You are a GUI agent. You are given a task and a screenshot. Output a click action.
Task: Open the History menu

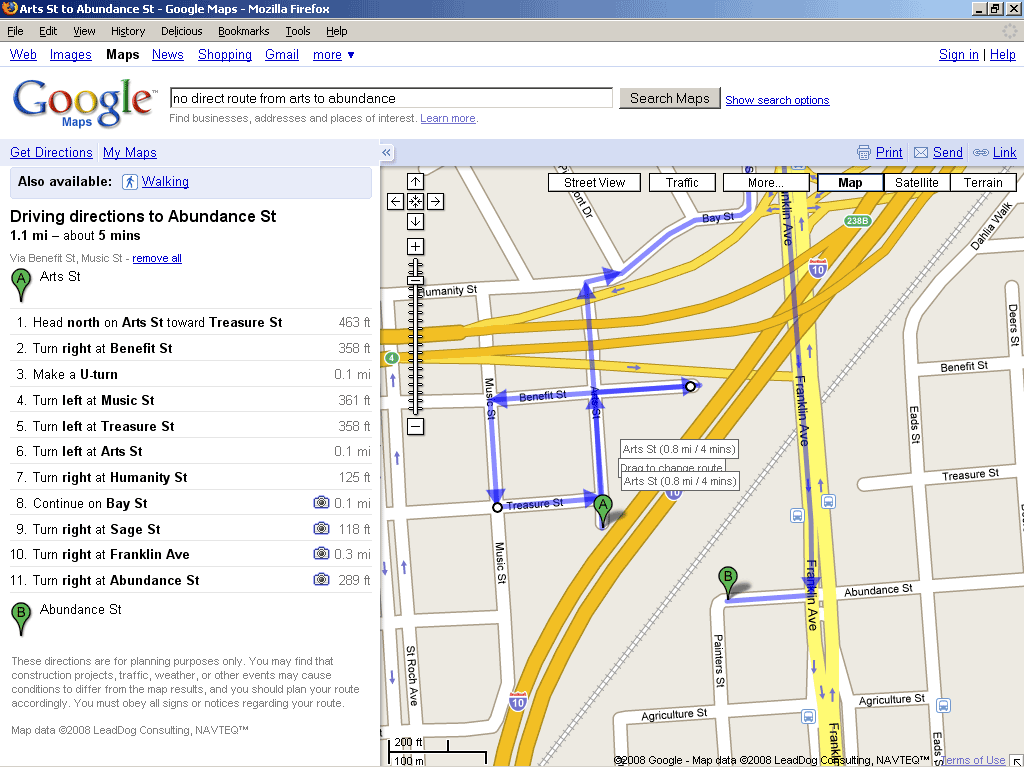point(127,31)
